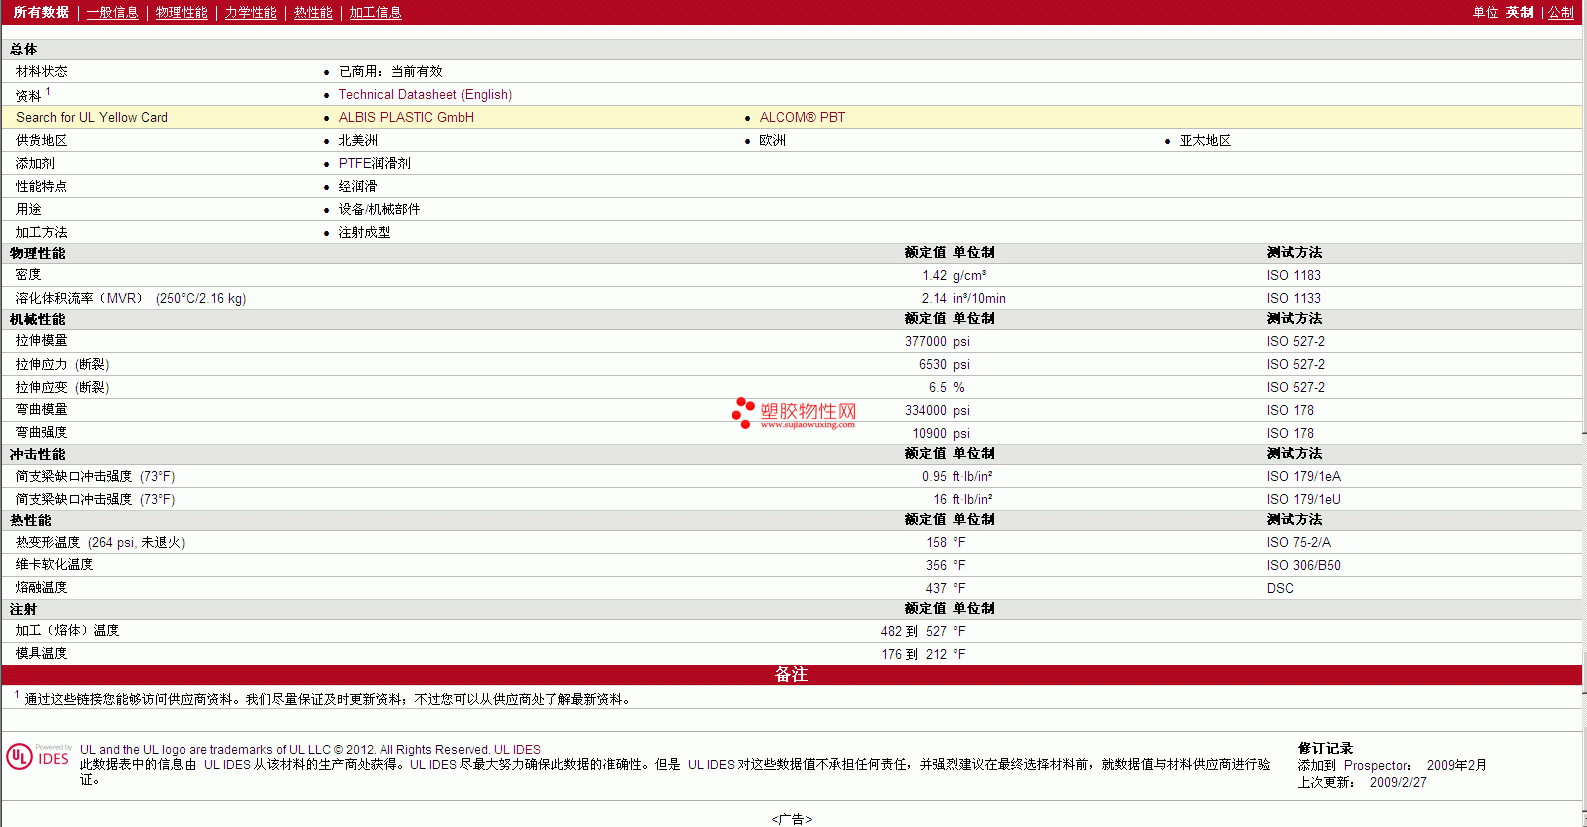The image size is (1587, 827).
Task: Click the 模具温度 row label
Action: point(41,653)
